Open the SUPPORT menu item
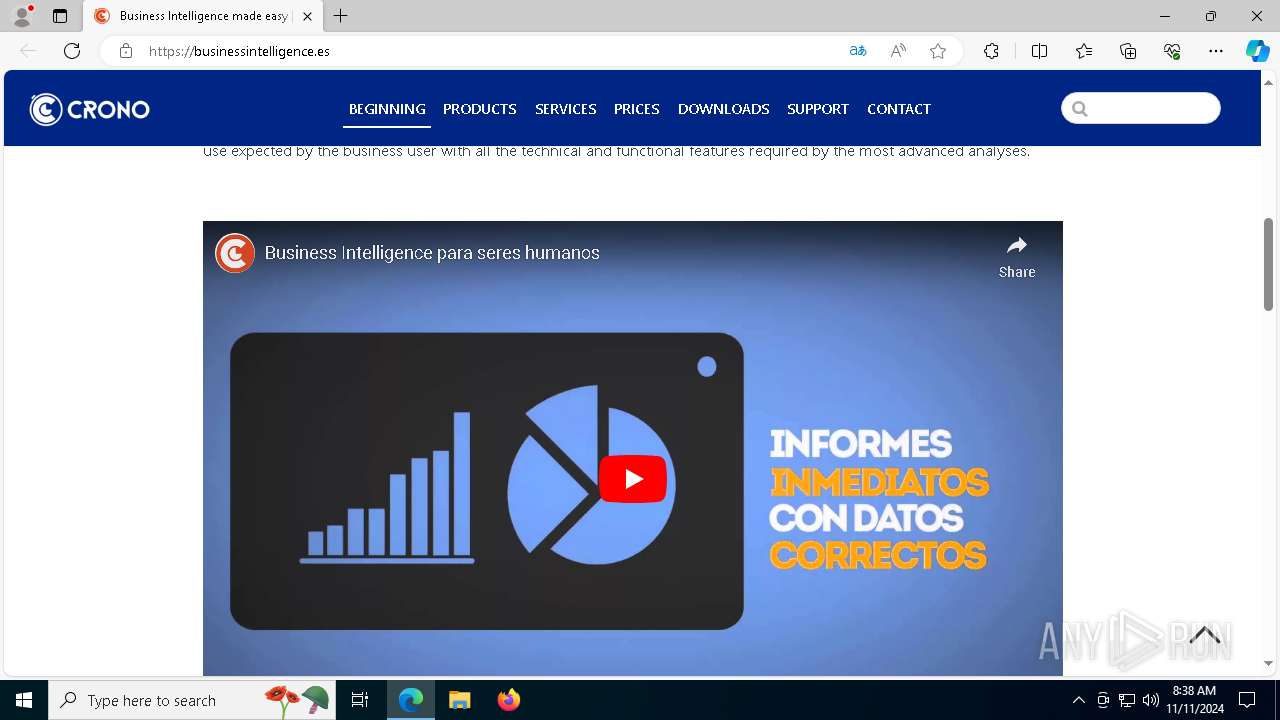The height and width of the screenshot is (720, 1280). click(x=818, y=109)
